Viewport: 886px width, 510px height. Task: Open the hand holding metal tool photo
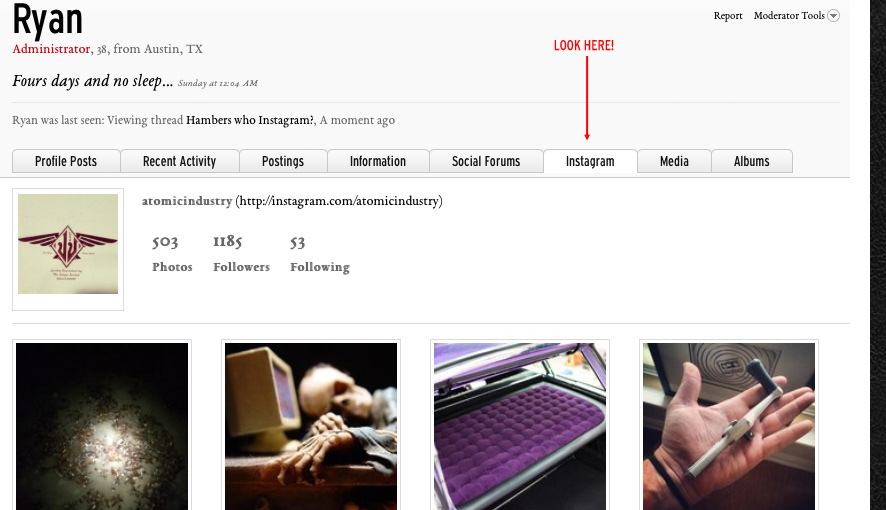coord(729,426)
